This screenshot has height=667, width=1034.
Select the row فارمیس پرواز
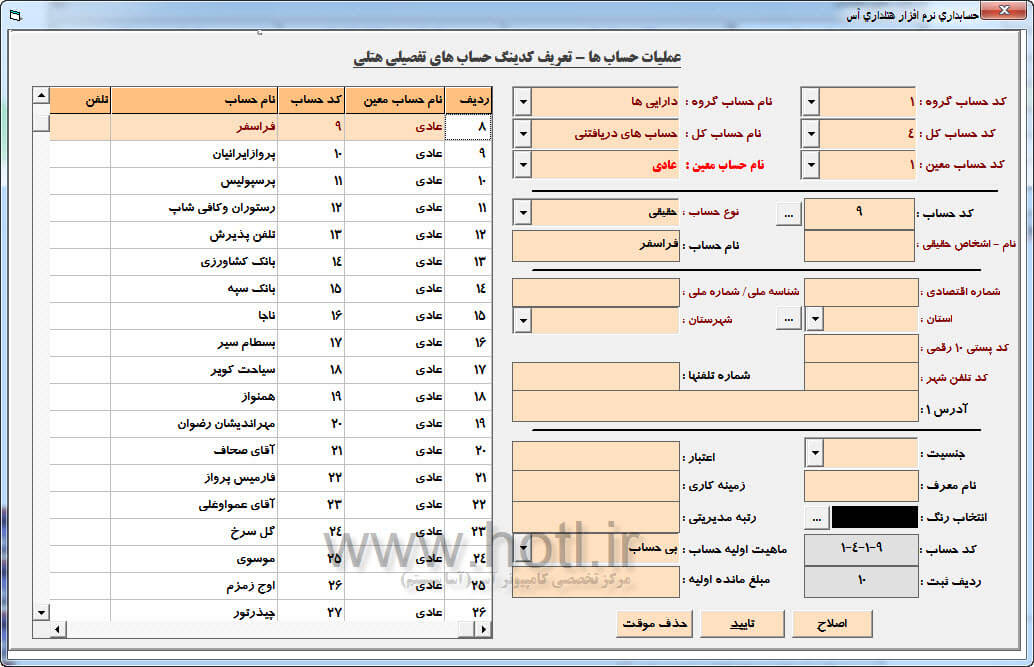pyautogui.click(x=270, y=478)
